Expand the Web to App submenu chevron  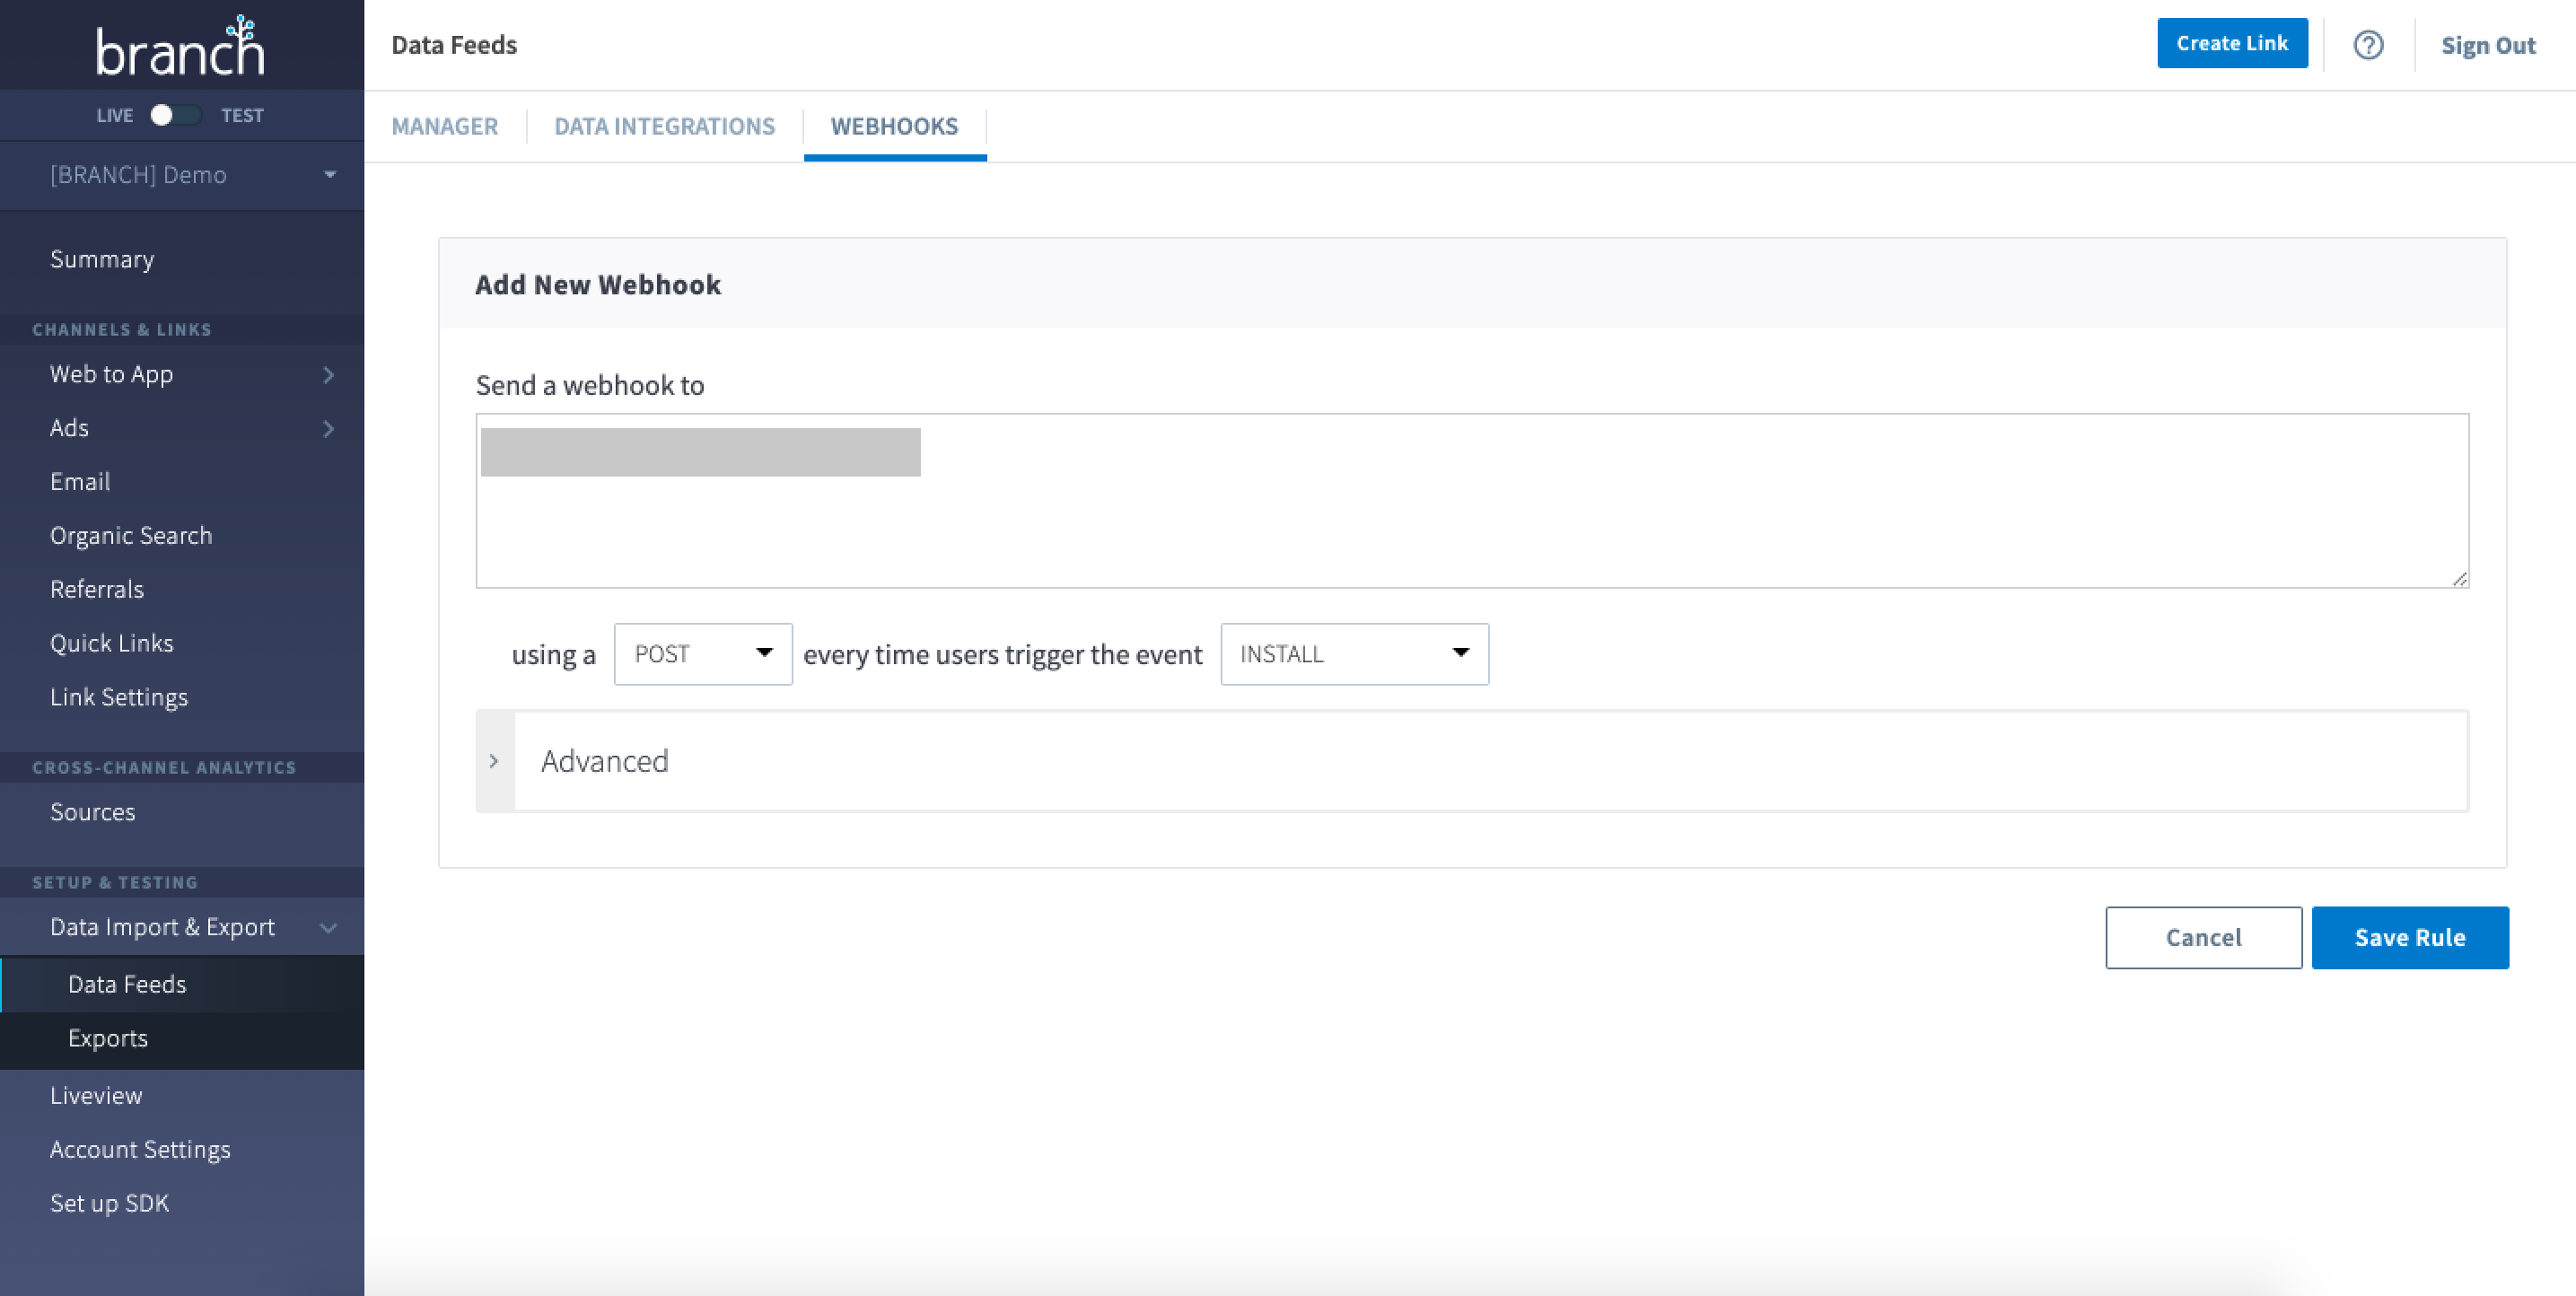click(328, 375)
